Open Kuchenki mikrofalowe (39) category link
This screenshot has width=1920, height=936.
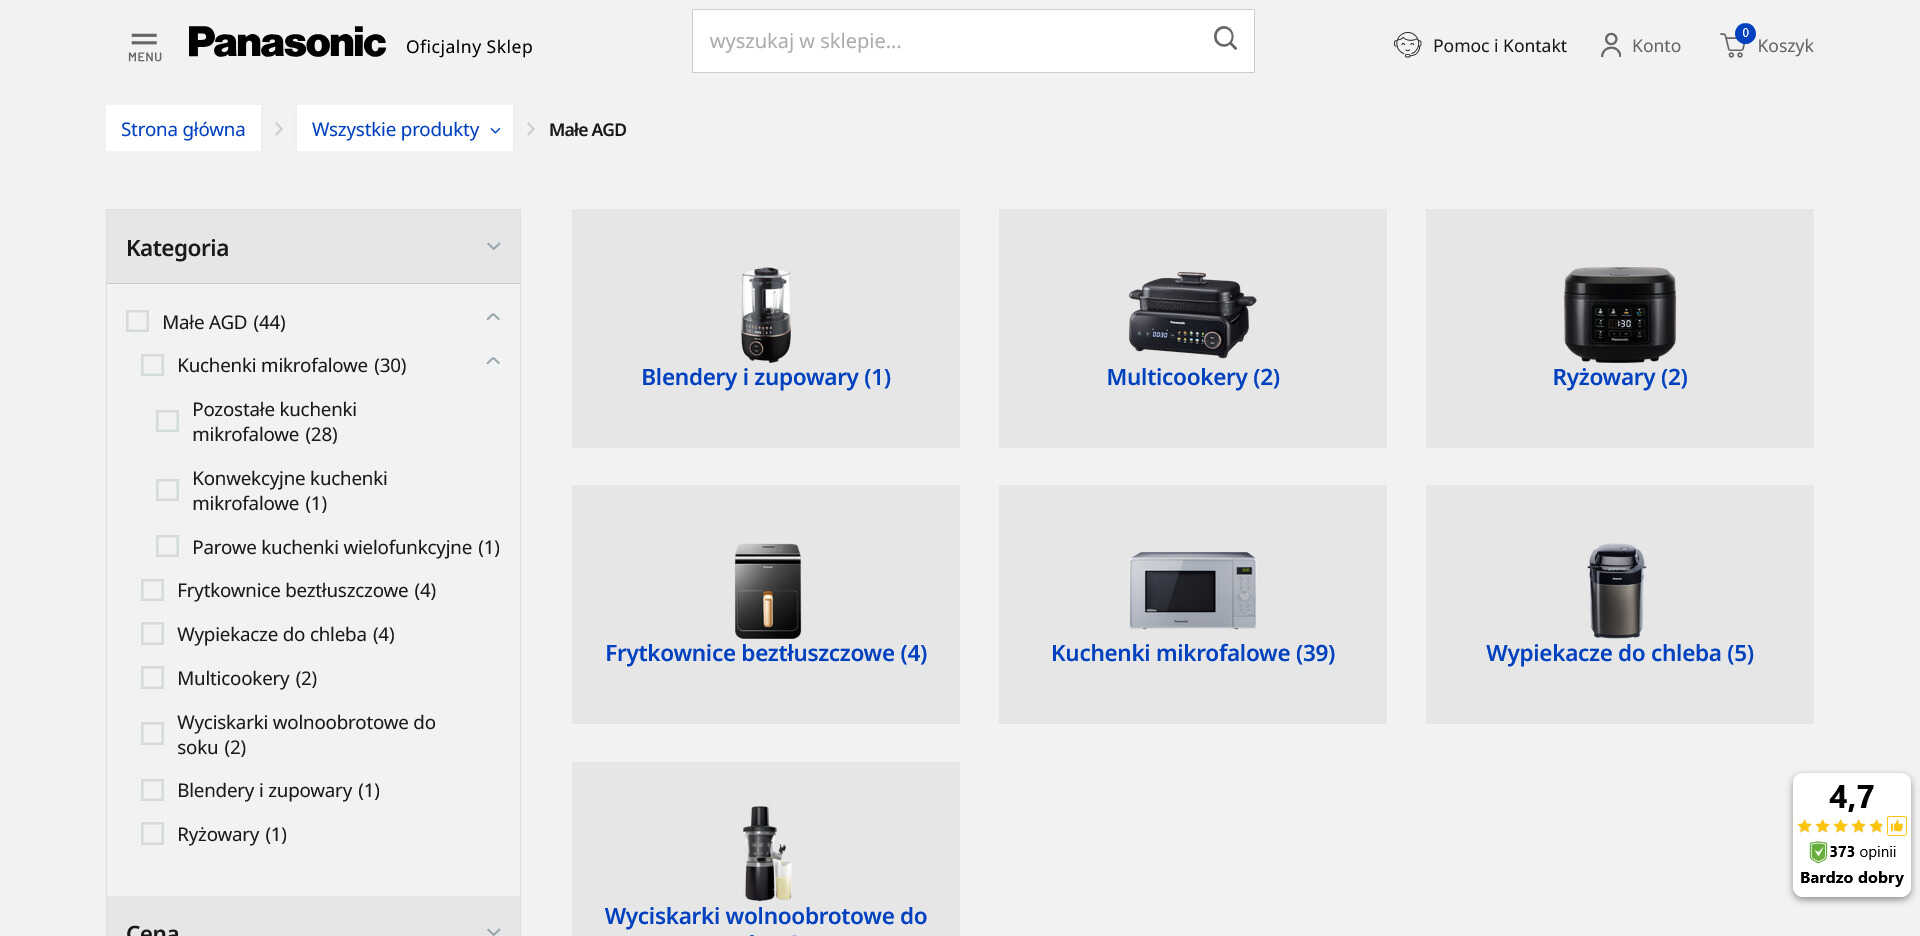1192,653
